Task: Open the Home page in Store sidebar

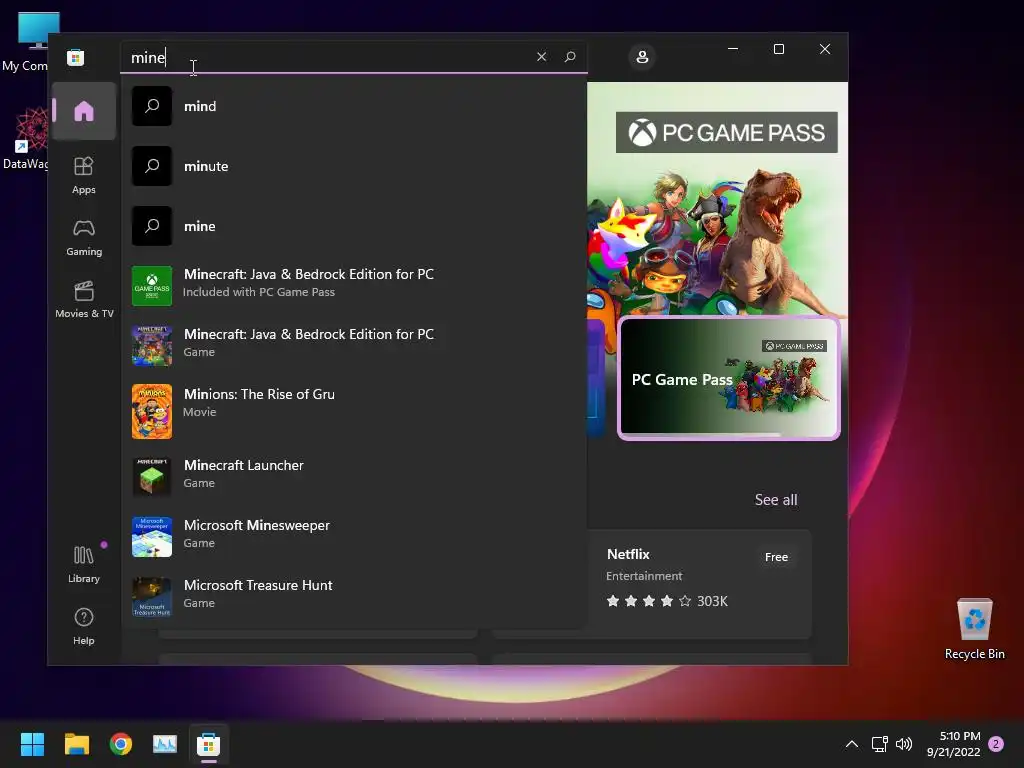Action: click(84, 111)
